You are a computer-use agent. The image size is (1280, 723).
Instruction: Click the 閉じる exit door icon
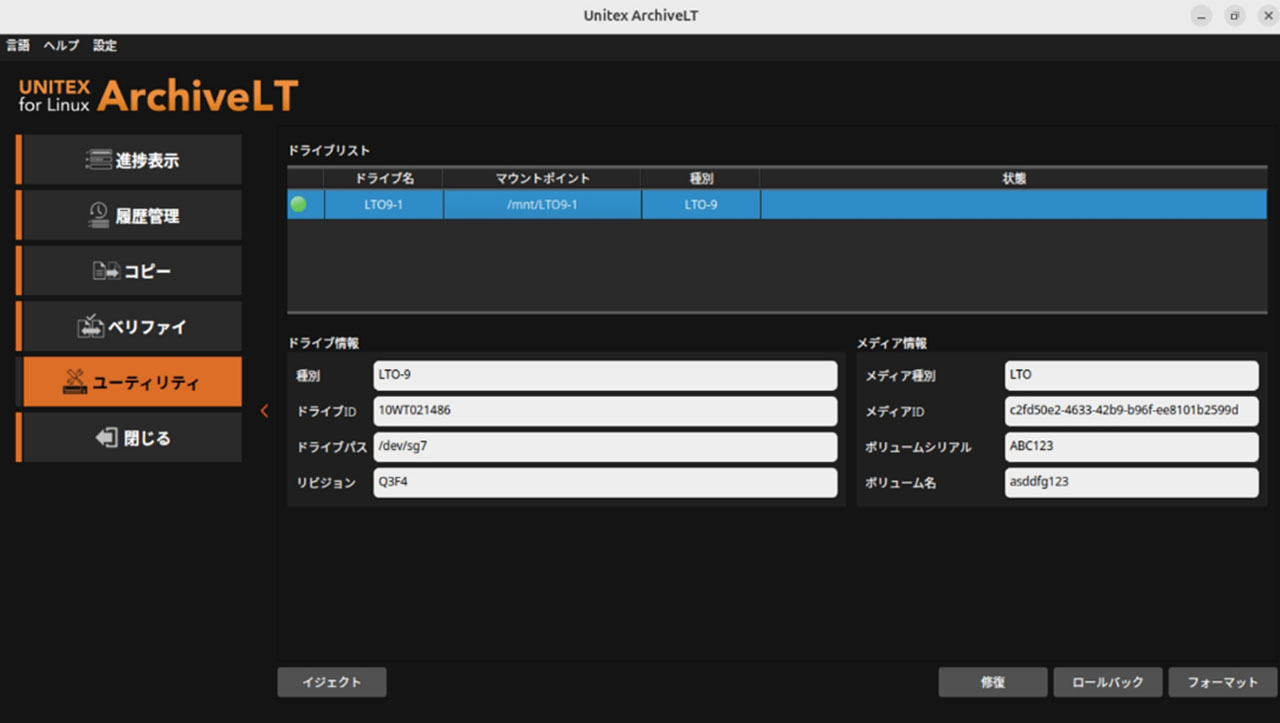tap(106, 438)
